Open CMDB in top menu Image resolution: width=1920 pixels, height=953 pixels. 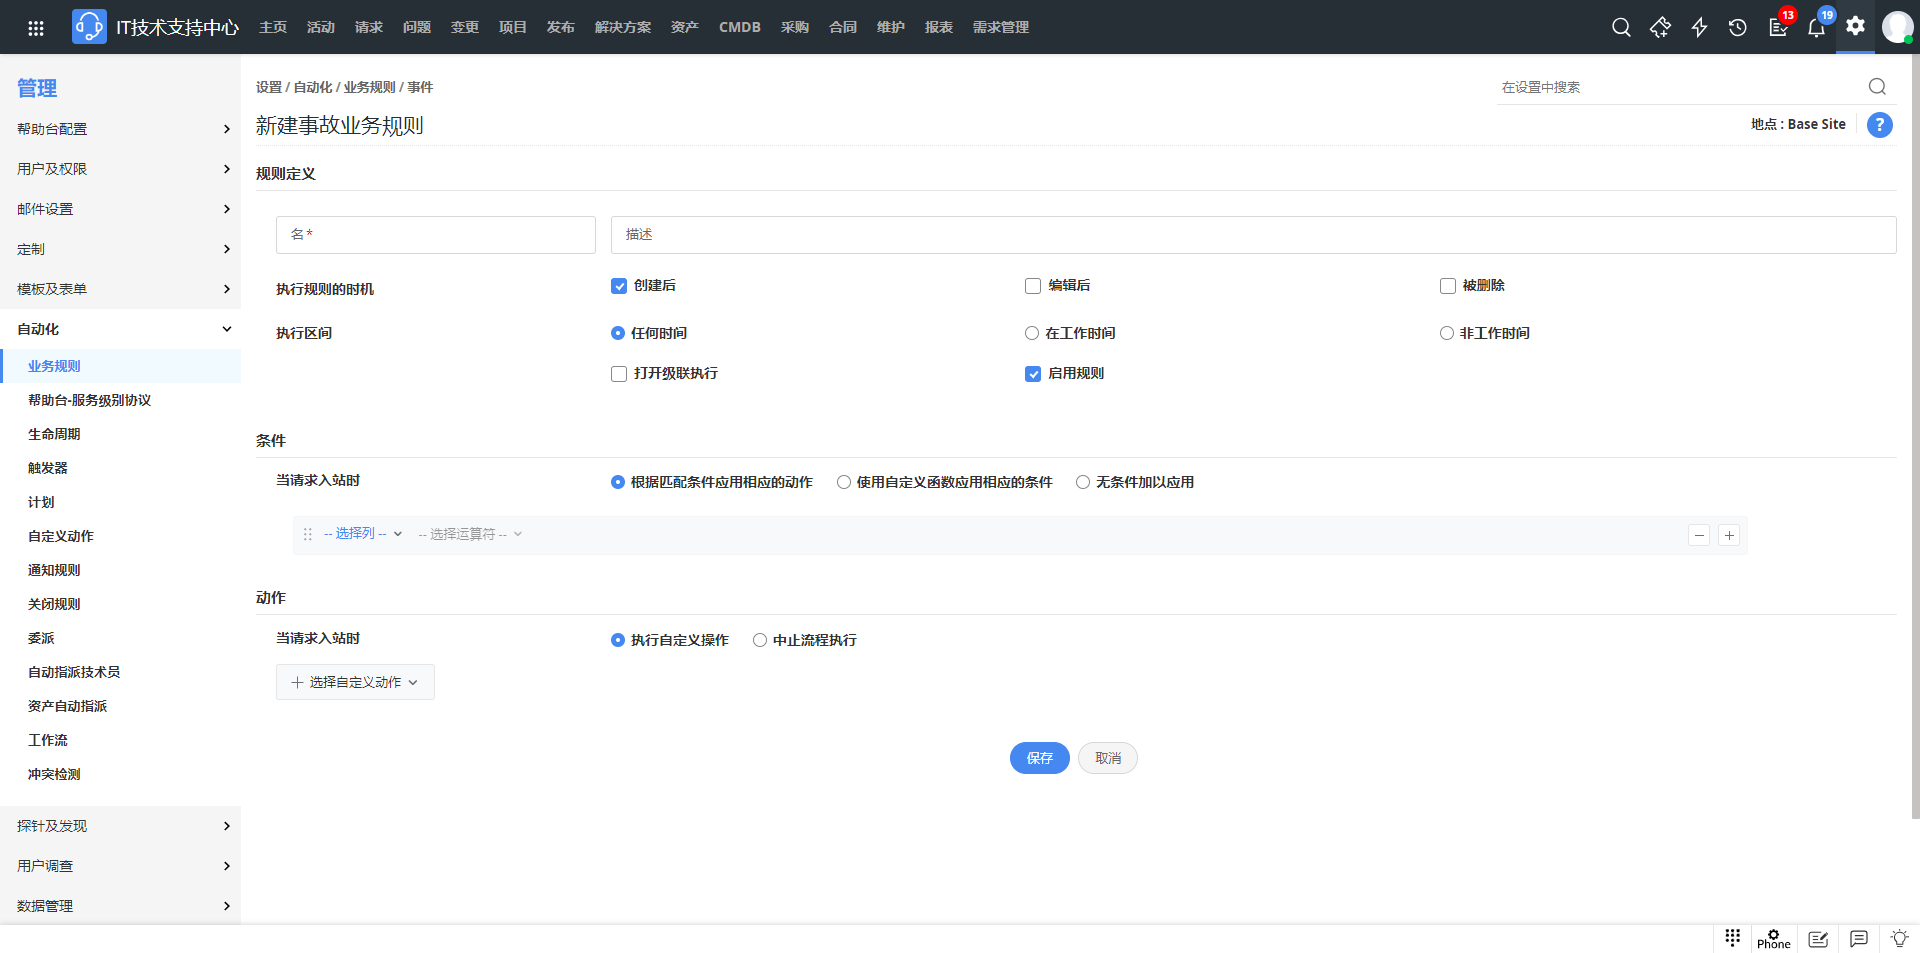click(x=740, y=27)
